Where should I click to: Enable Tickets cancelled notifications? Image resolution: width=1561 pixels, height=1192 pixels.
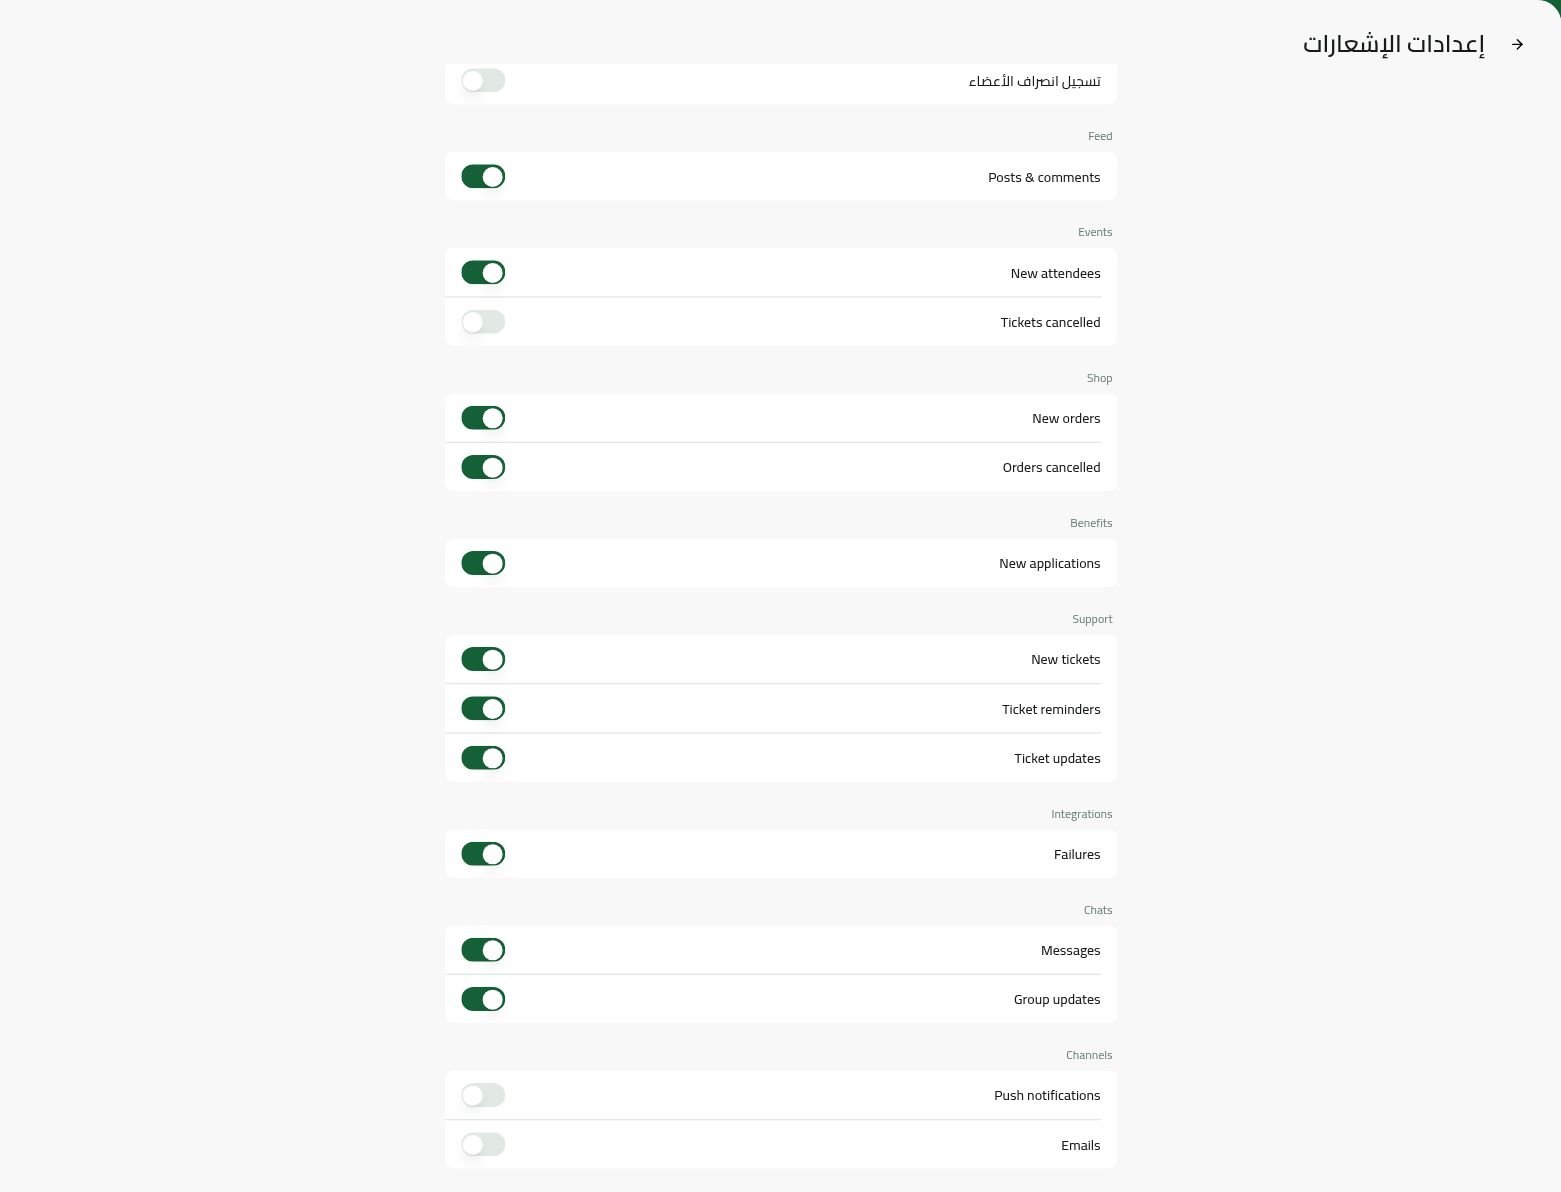483,322
